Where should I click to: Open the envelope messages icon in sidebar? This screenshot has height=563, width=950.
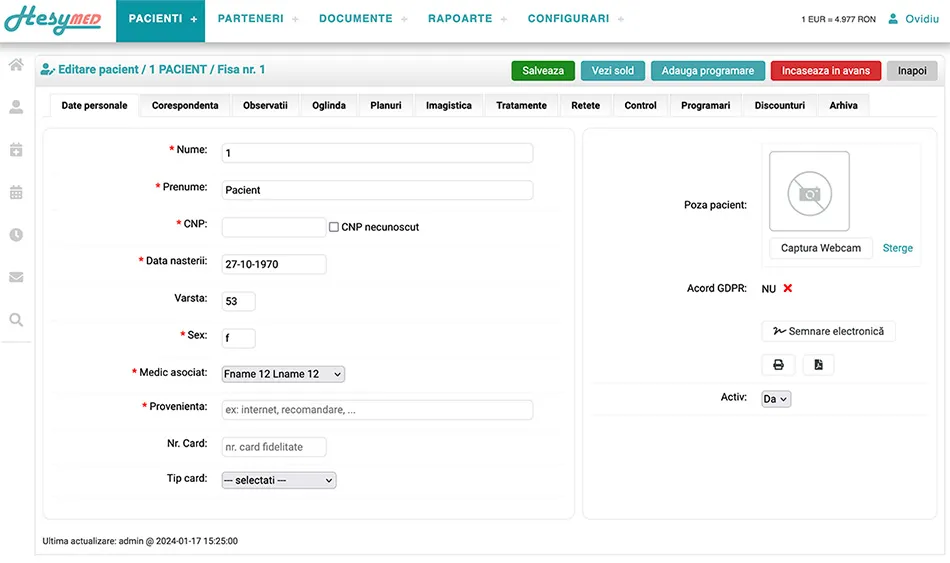click(16, 277)
